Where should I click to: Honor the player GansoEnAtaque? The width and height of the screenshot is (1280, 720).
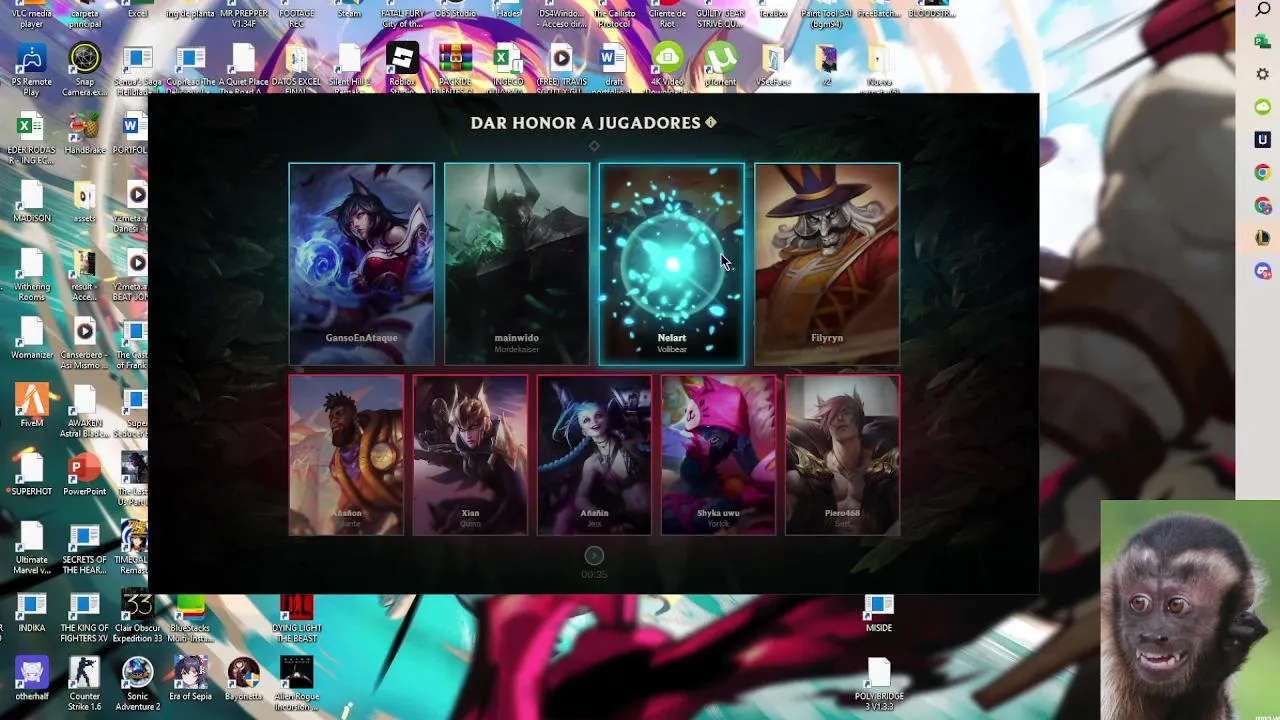coord(361,263)
